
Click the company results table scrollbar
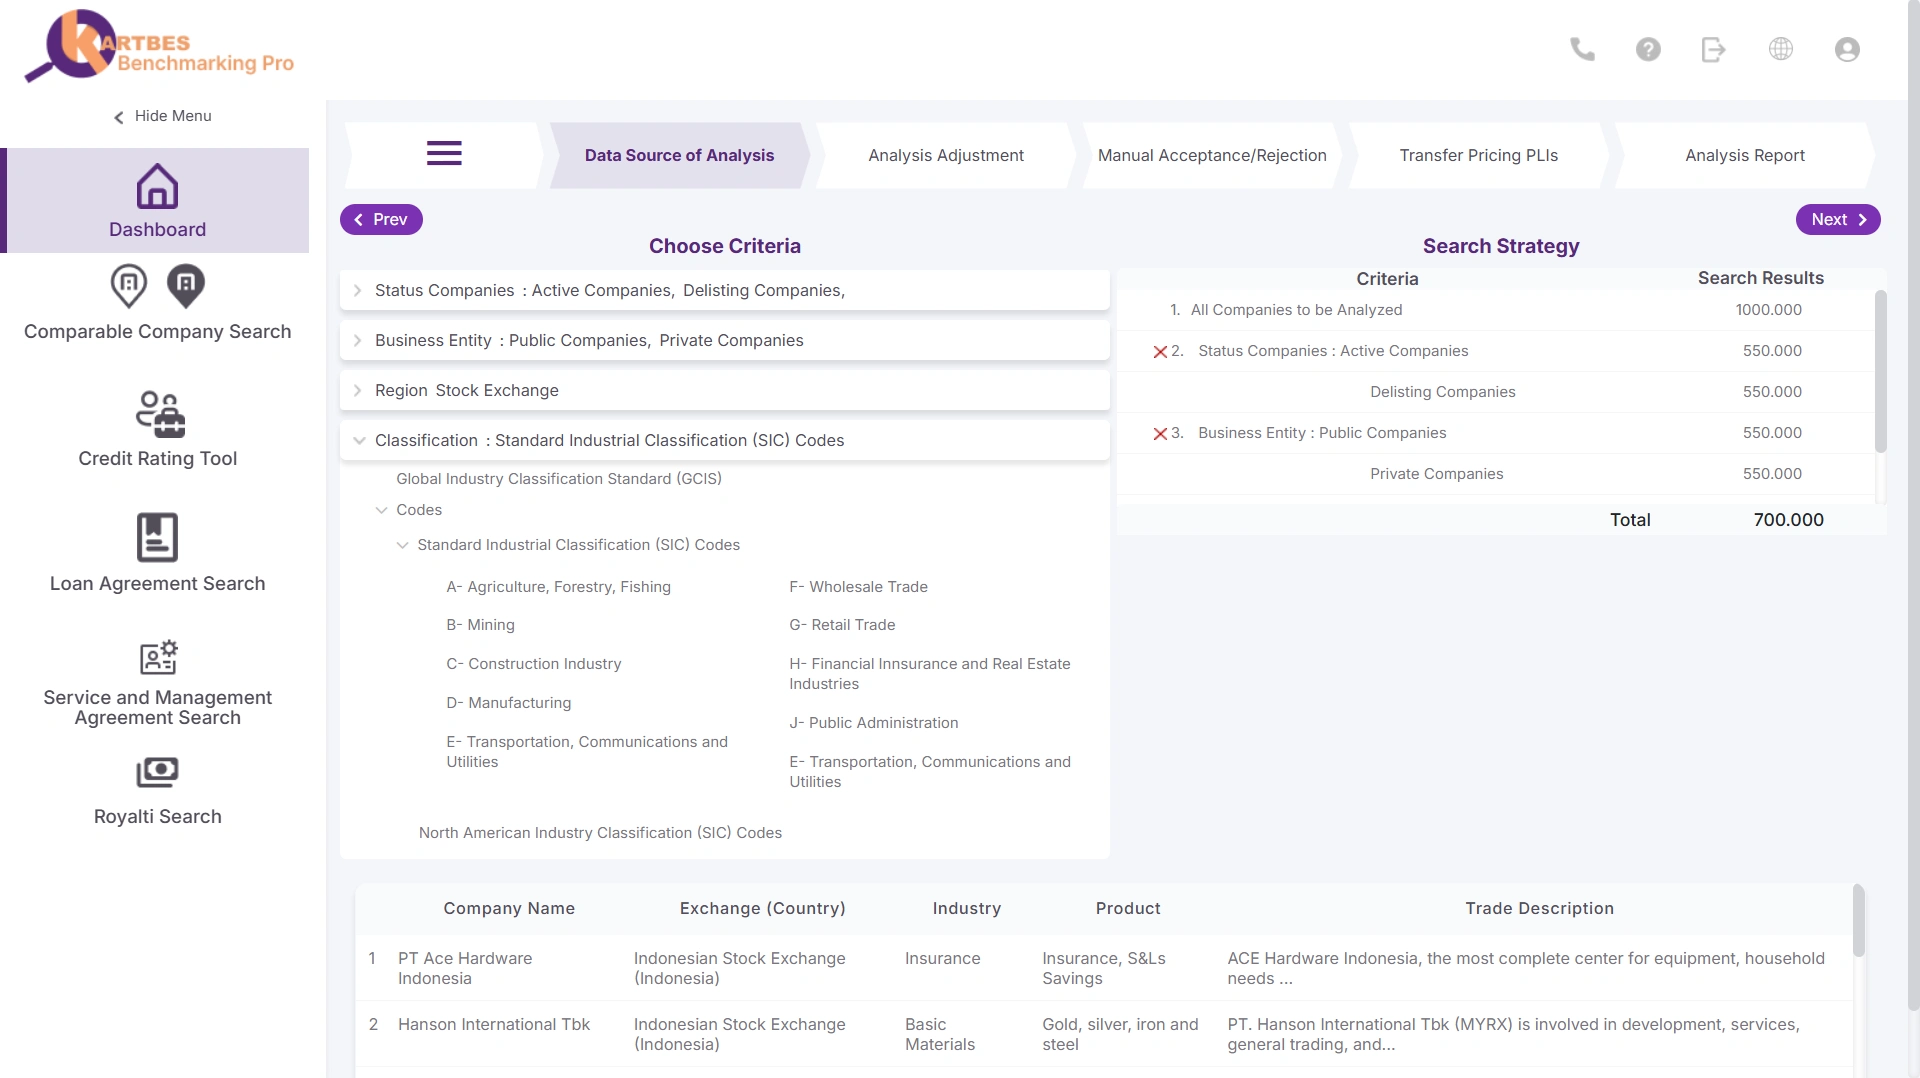tap(1858, 920)
